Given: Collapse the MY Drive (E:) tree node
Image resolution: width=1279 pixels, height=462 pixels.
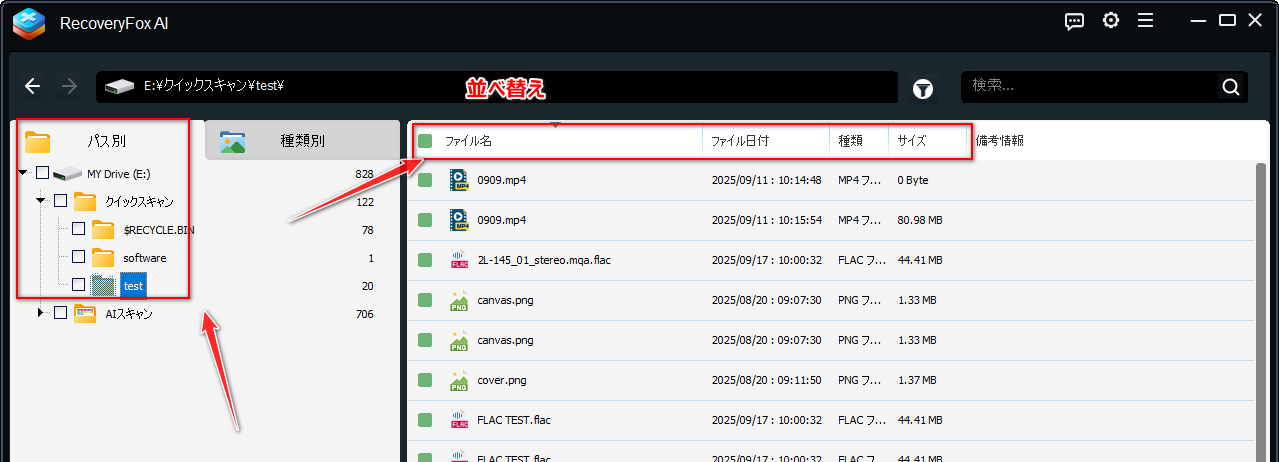Looking at the screenshot, I should [23, 174].
